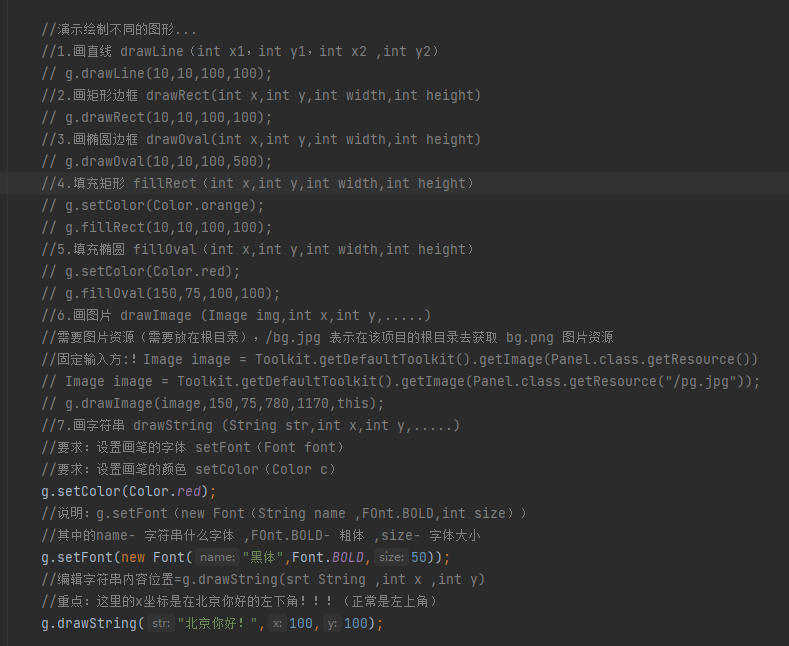The height and width of the screenshot is (646, 789).
Task: Click the number 50 font size value
Action: [420, 558]
